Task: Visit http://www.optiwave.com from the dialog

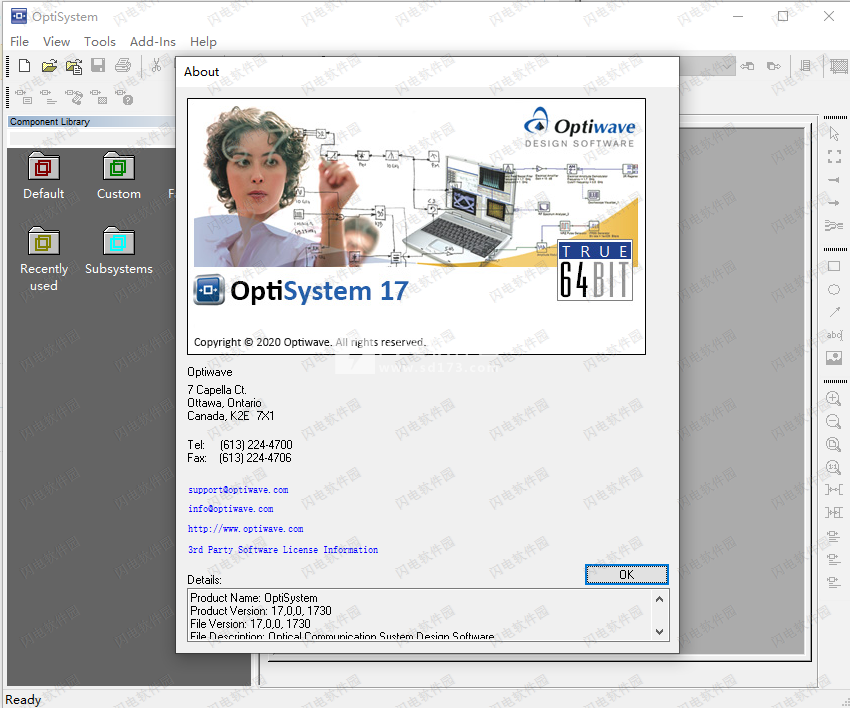Action: click(245, 528)
